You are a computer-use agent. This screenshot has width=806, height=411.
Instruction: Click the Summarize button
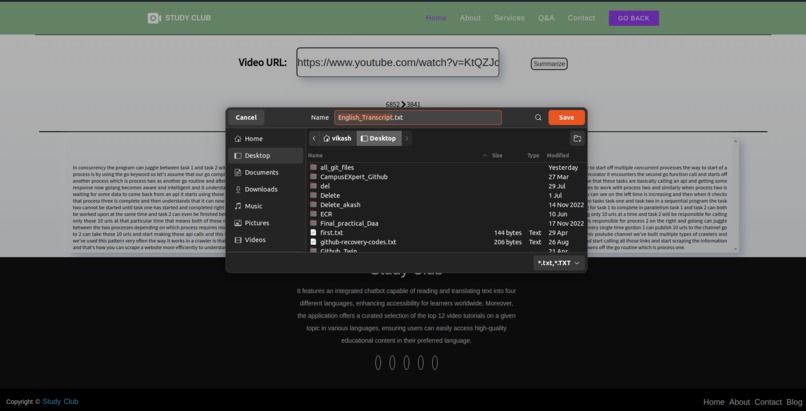click(x=549, y=64)
